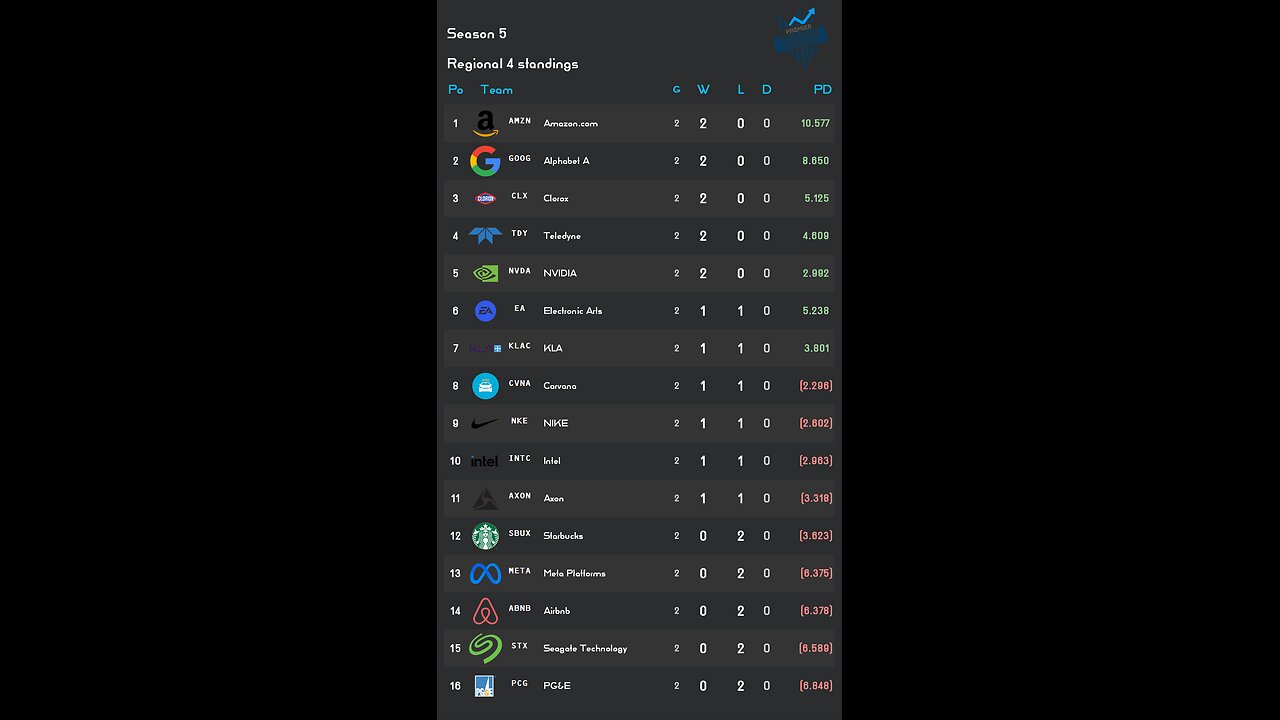Click the Airbnb logo icon
1280x720 pixels.
click(x=485, y=611)
